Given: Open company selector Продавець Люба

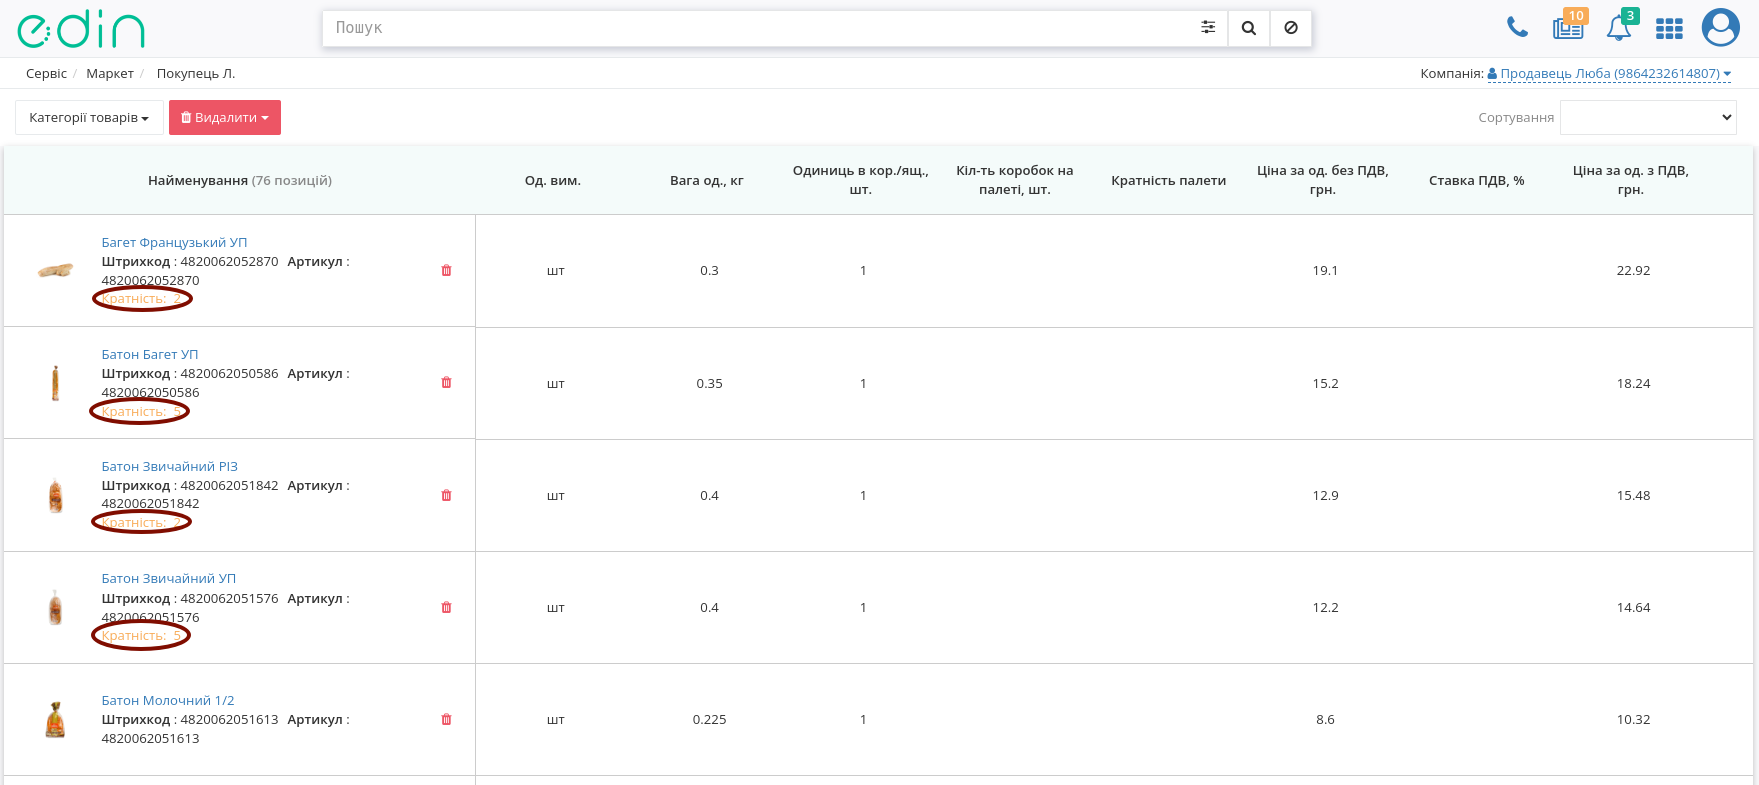Looking at the screenshot, I should 1609,73.
